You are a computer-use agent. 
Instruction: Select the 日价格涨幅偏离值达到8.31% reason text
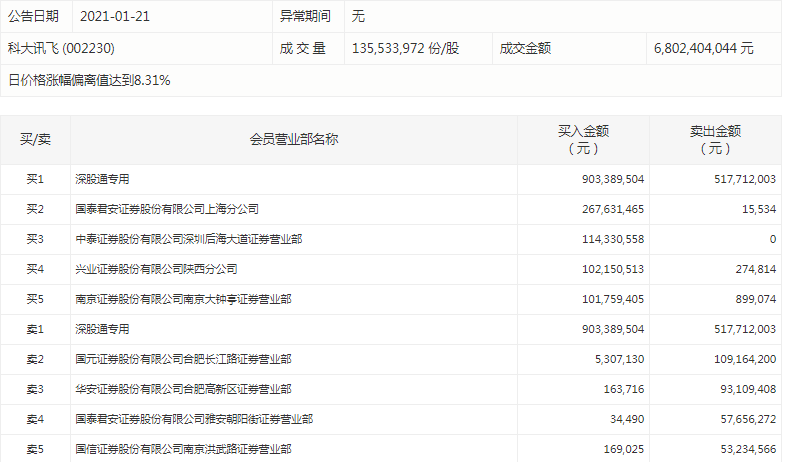89,80
